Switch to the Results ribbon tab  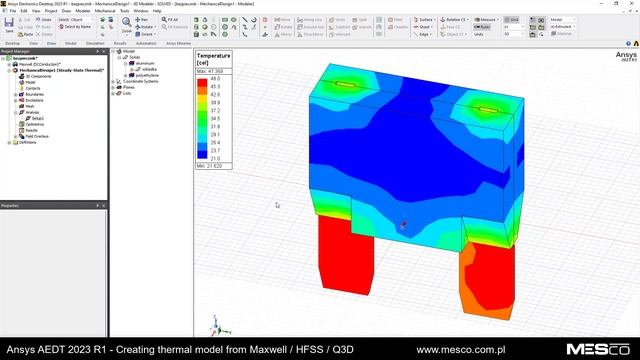pos(120,43)
